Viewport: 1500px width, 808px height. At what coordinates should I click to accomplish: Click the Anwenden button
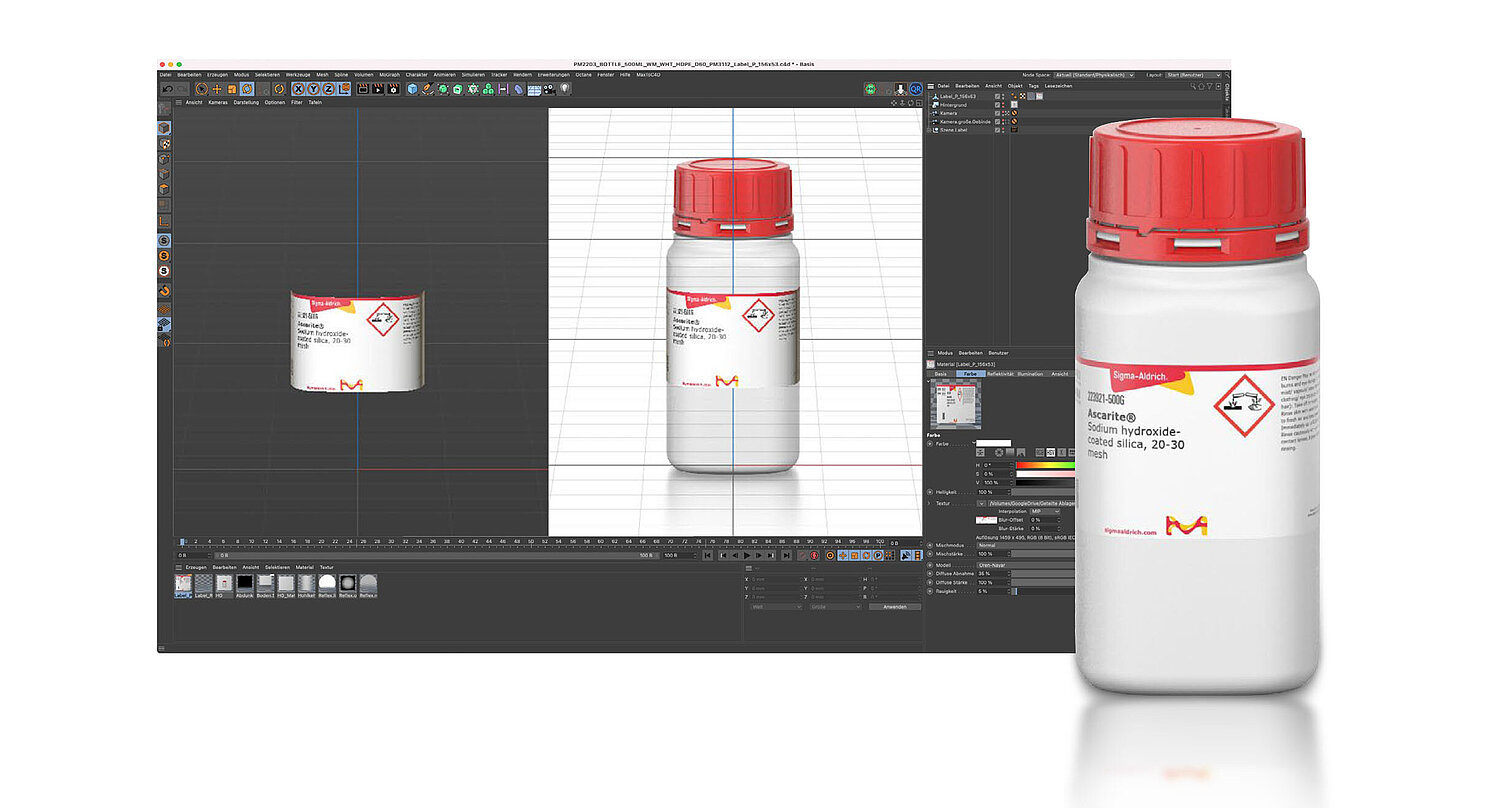pyautogui.click(x=895, y=607)
